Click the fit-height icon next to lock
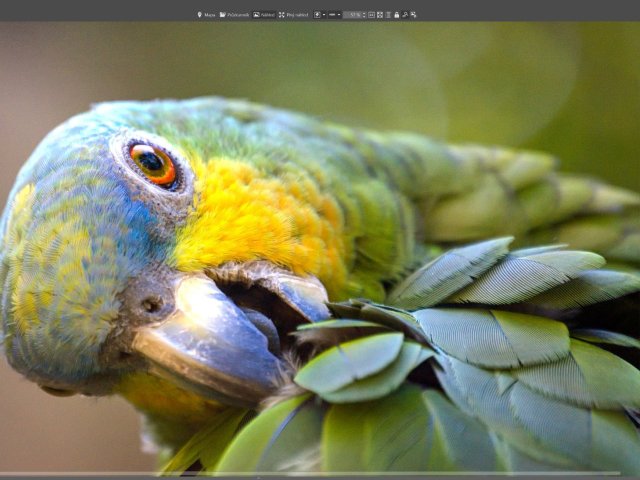 point(389,15)
